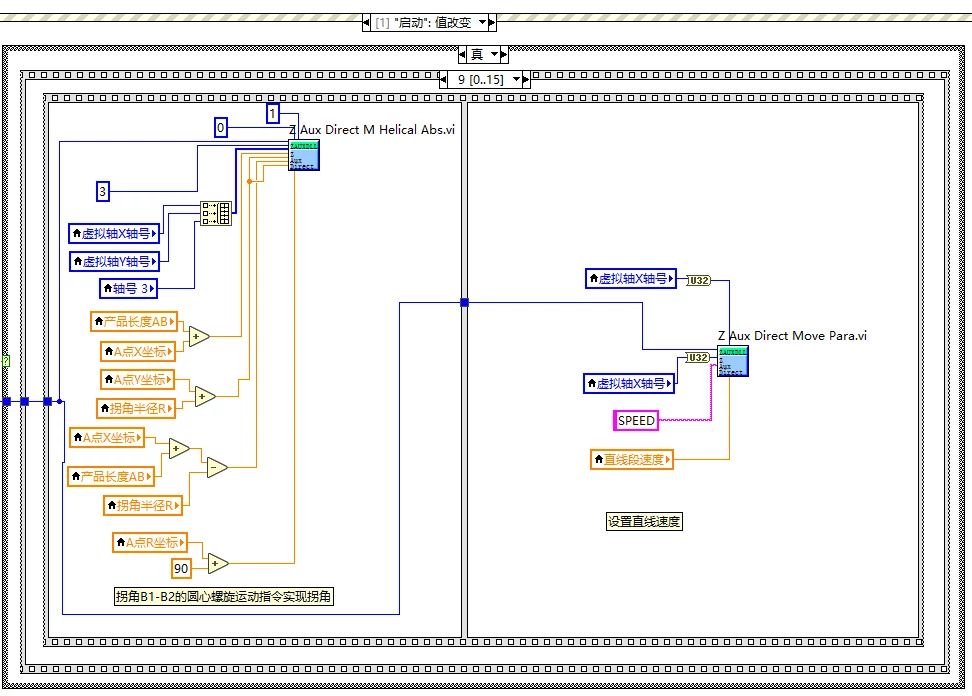The height and width of the screenshot is (696, 972).
Task: Go to next frame after 9 [0..15]
Action: [526, 80]
